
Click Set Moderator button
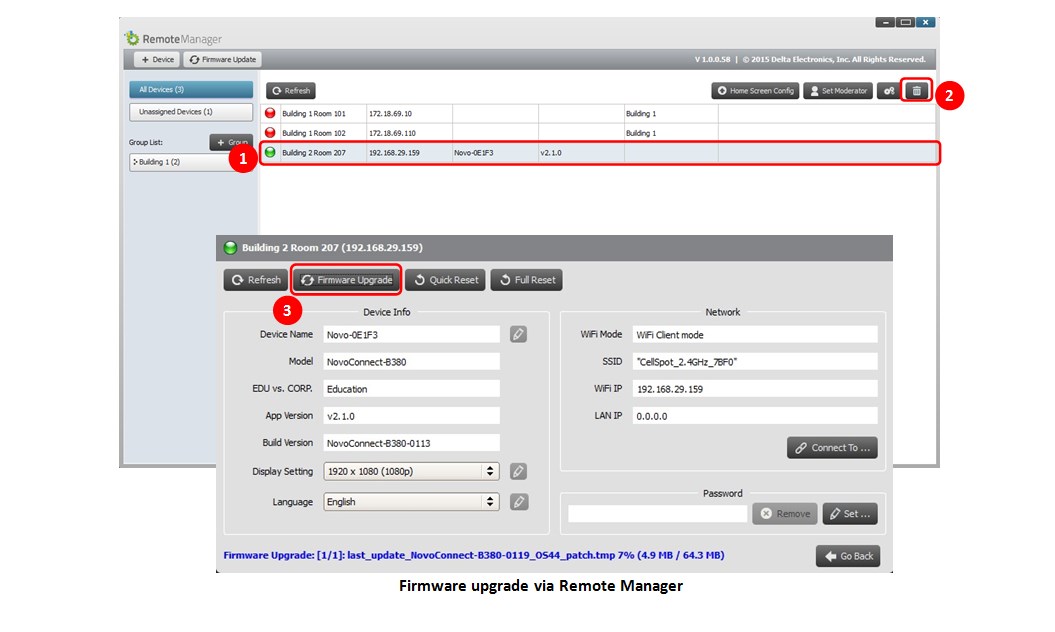point(838,90)
